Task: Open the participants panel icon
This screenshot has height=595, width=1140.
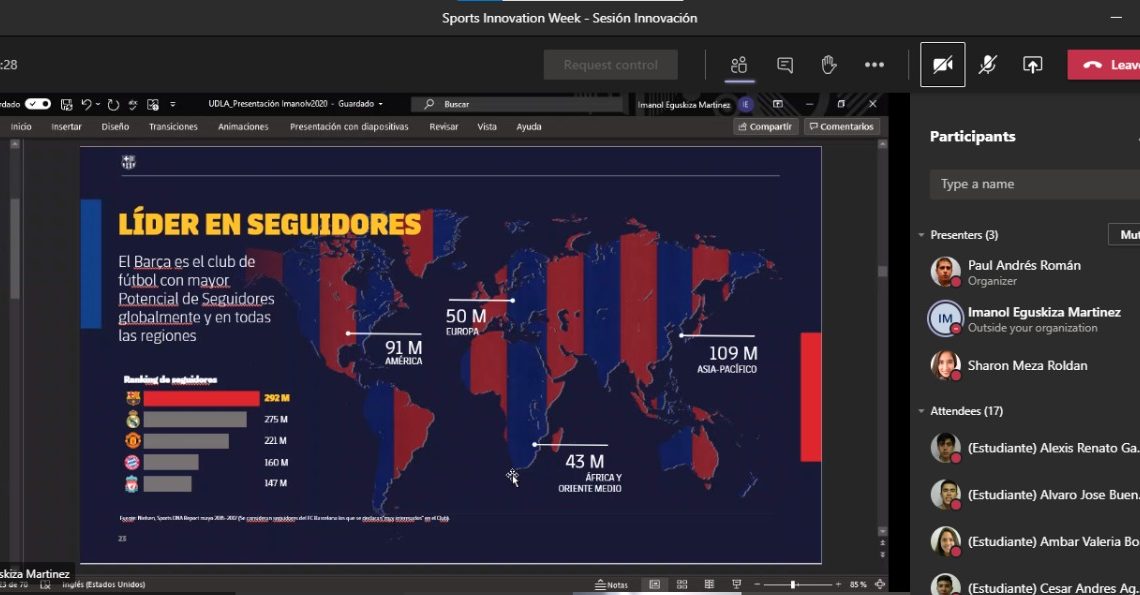Action: pyautogui.click(x=738, y=65)
